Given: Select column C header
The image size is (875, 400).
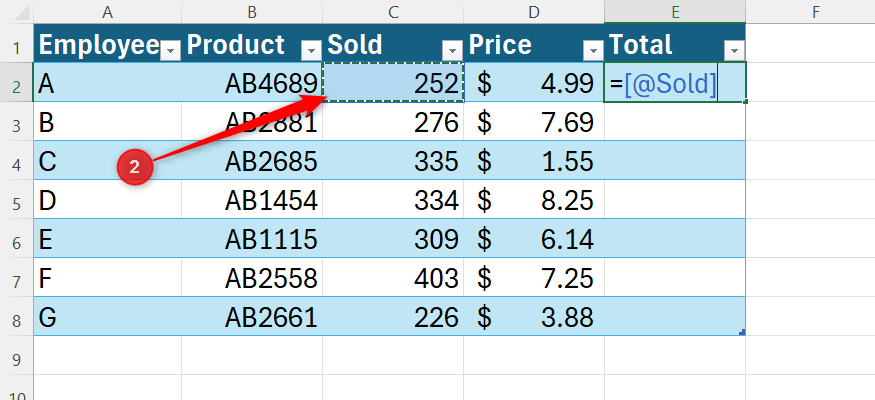Looking at the screenshot, I should tap(393, 12).
